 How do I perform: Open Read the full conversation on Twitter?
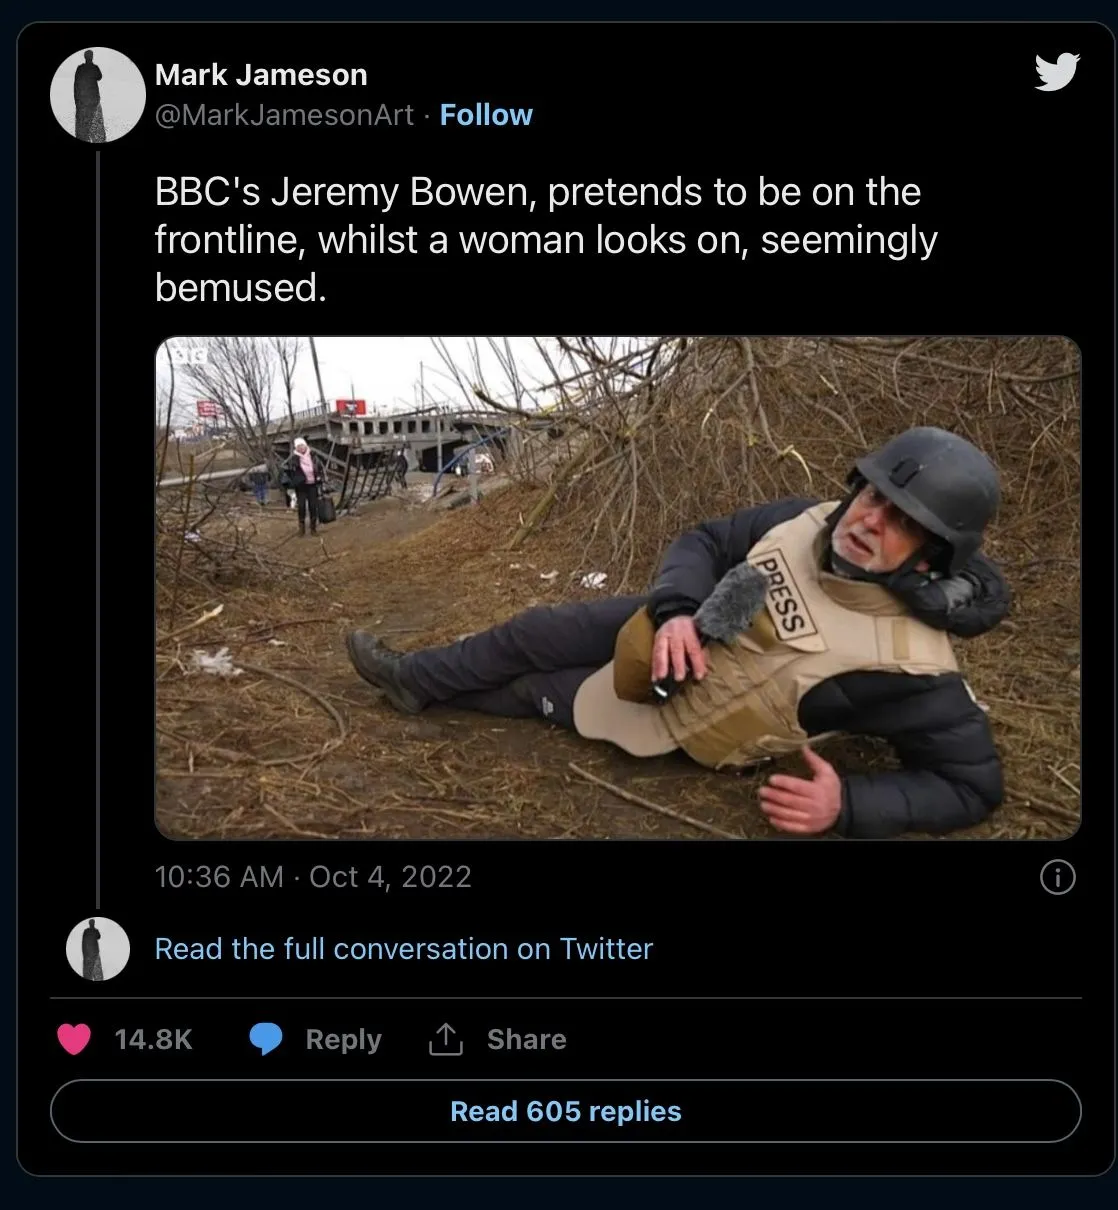[x=403, y=948]
